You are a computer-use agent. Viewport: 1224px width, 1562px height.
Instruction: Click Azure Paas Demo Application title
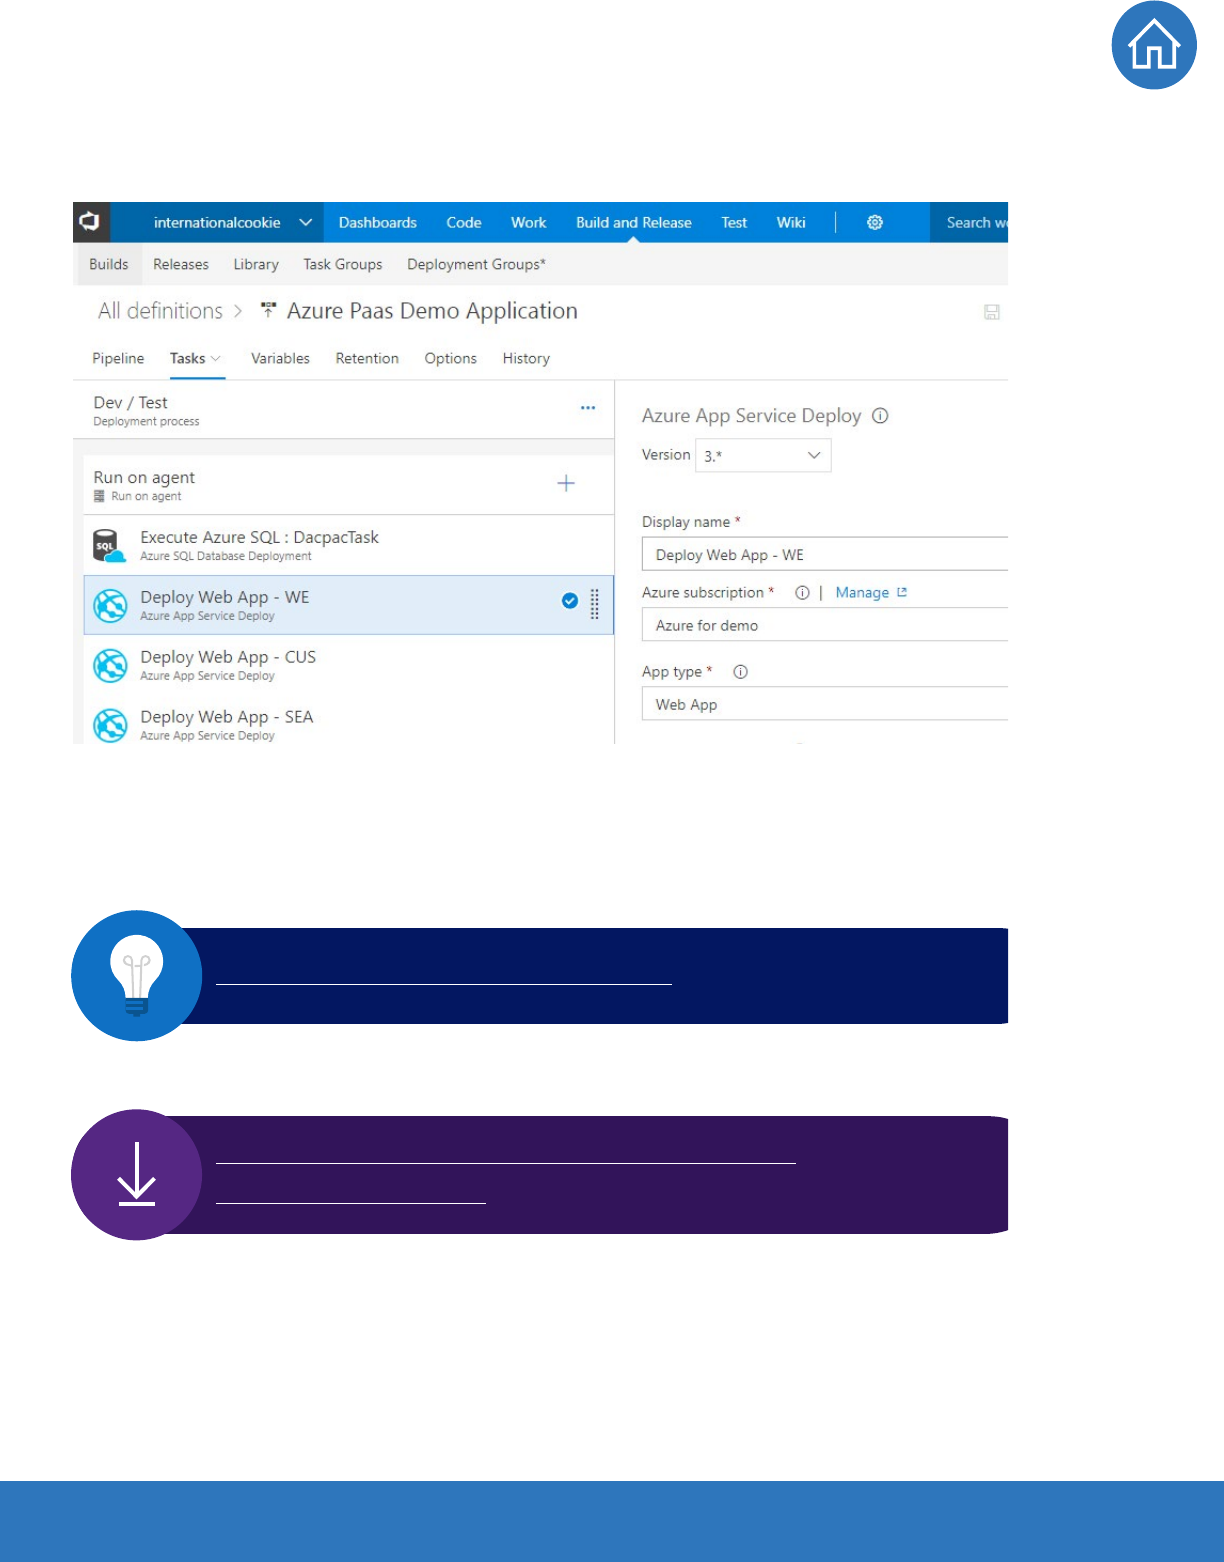[432, 311]
